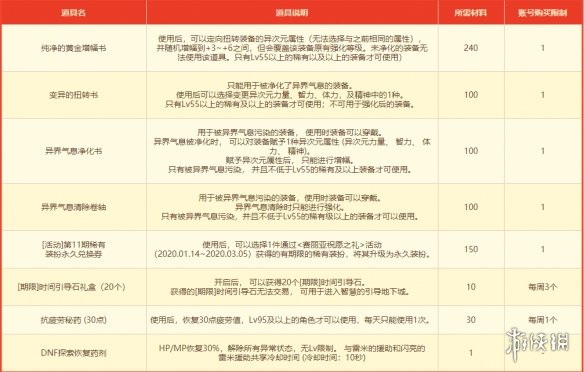This screenshot has width=584, height=372.
Task: Click the 道具名 column header
Action: pyautogui.click(x=73, y=12)
